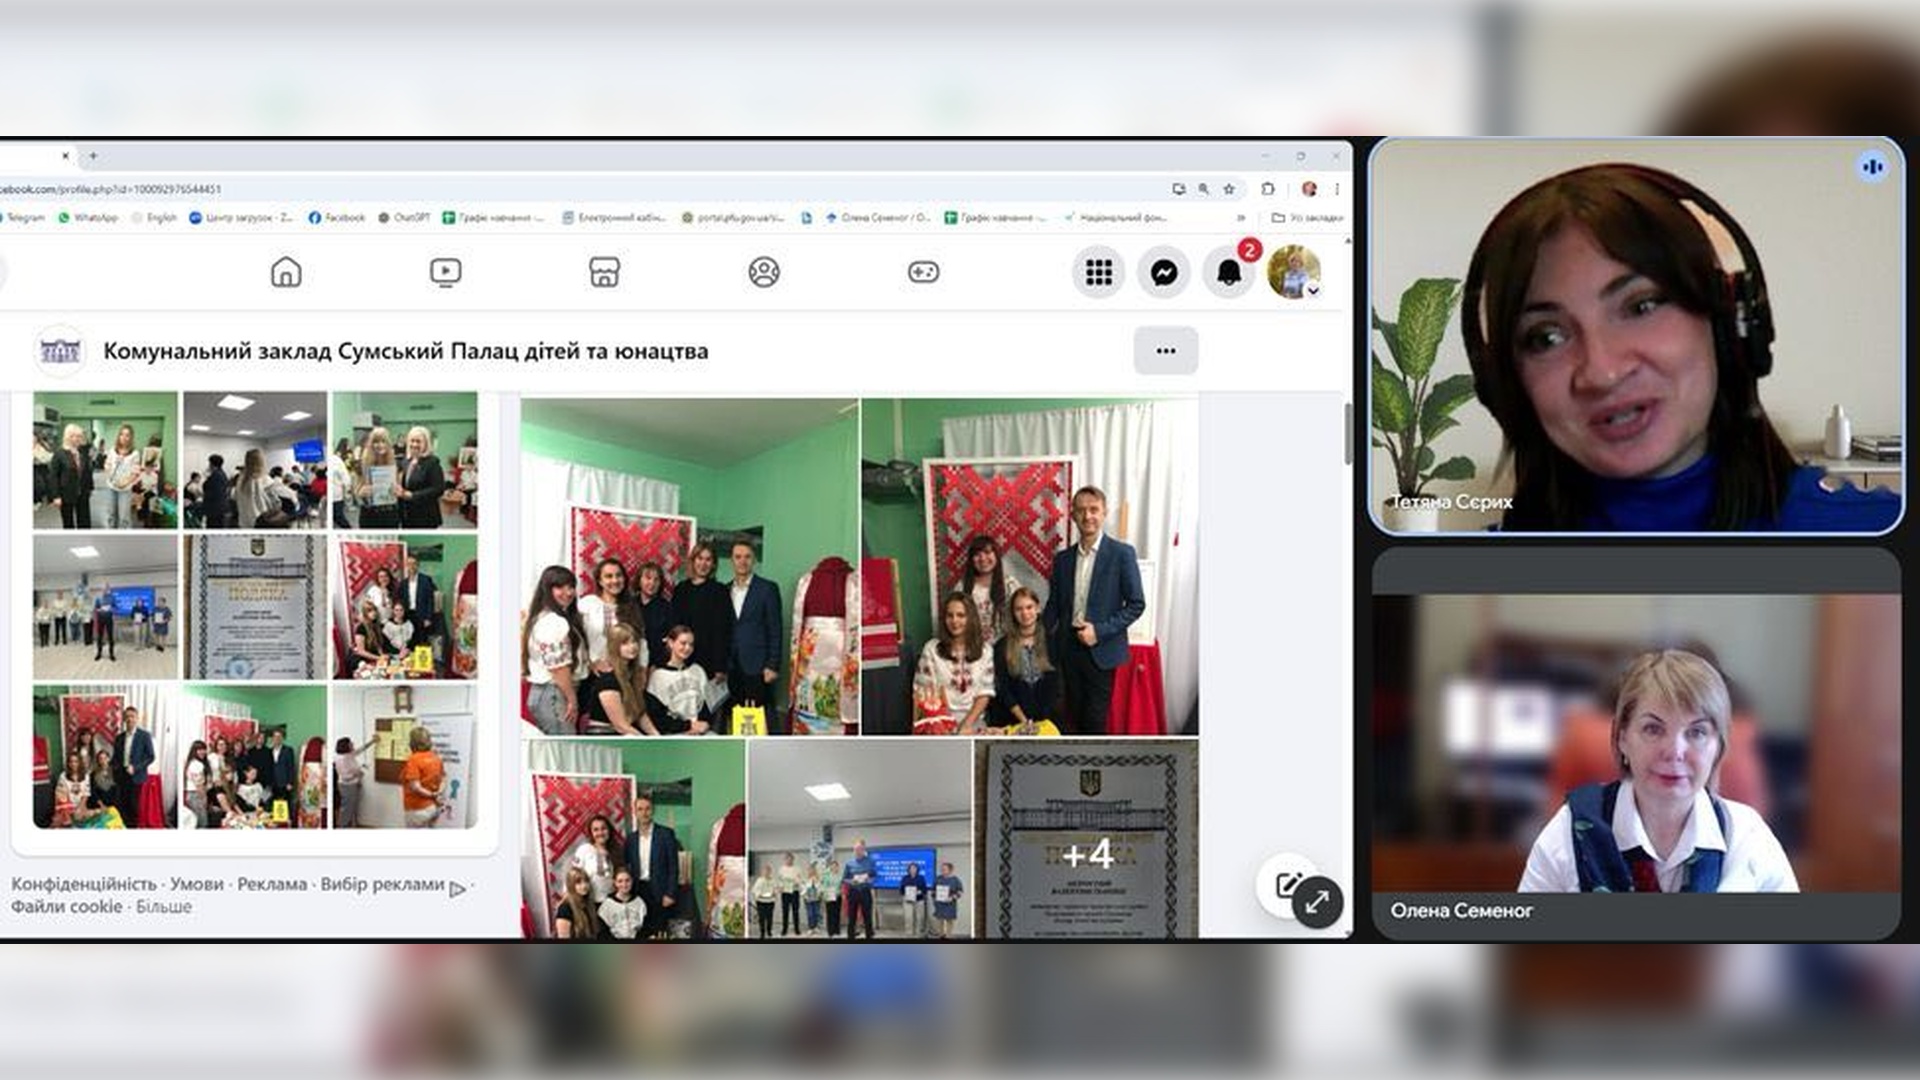Expand the account profile picture menu
Viewport: 1920px width, 1080px height.
click(x=1294, y=272)
